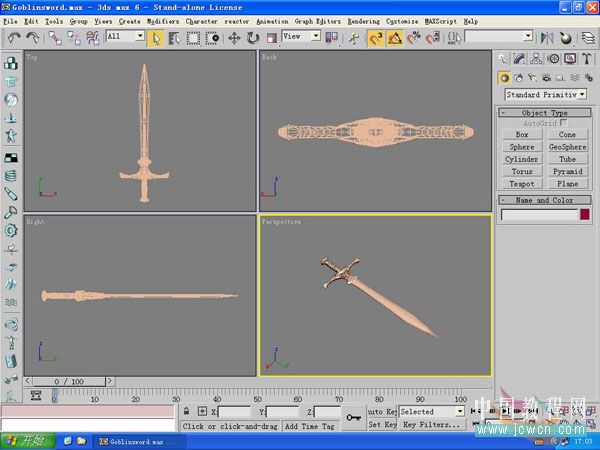
Task: Switch to the Display panel tab
Action: point(570,59)
